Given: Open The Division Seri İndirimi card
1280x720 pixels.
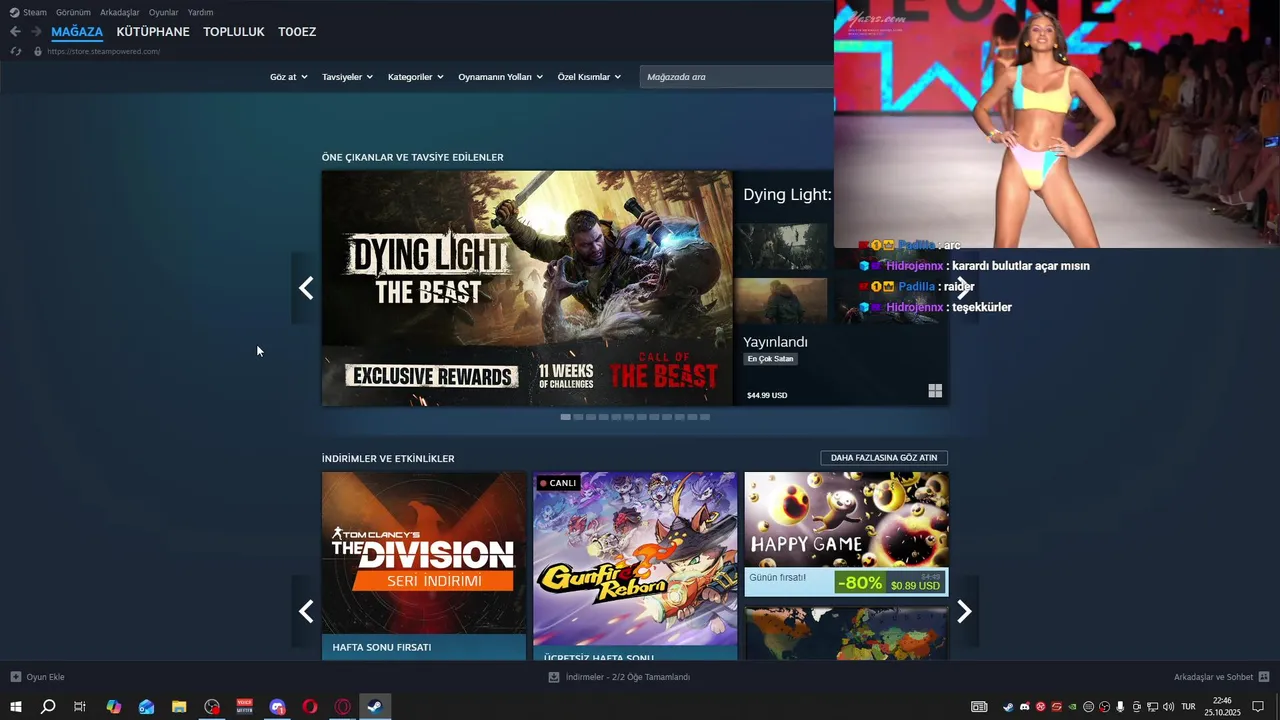Looking at the screenshot, I should click(424, 566).
